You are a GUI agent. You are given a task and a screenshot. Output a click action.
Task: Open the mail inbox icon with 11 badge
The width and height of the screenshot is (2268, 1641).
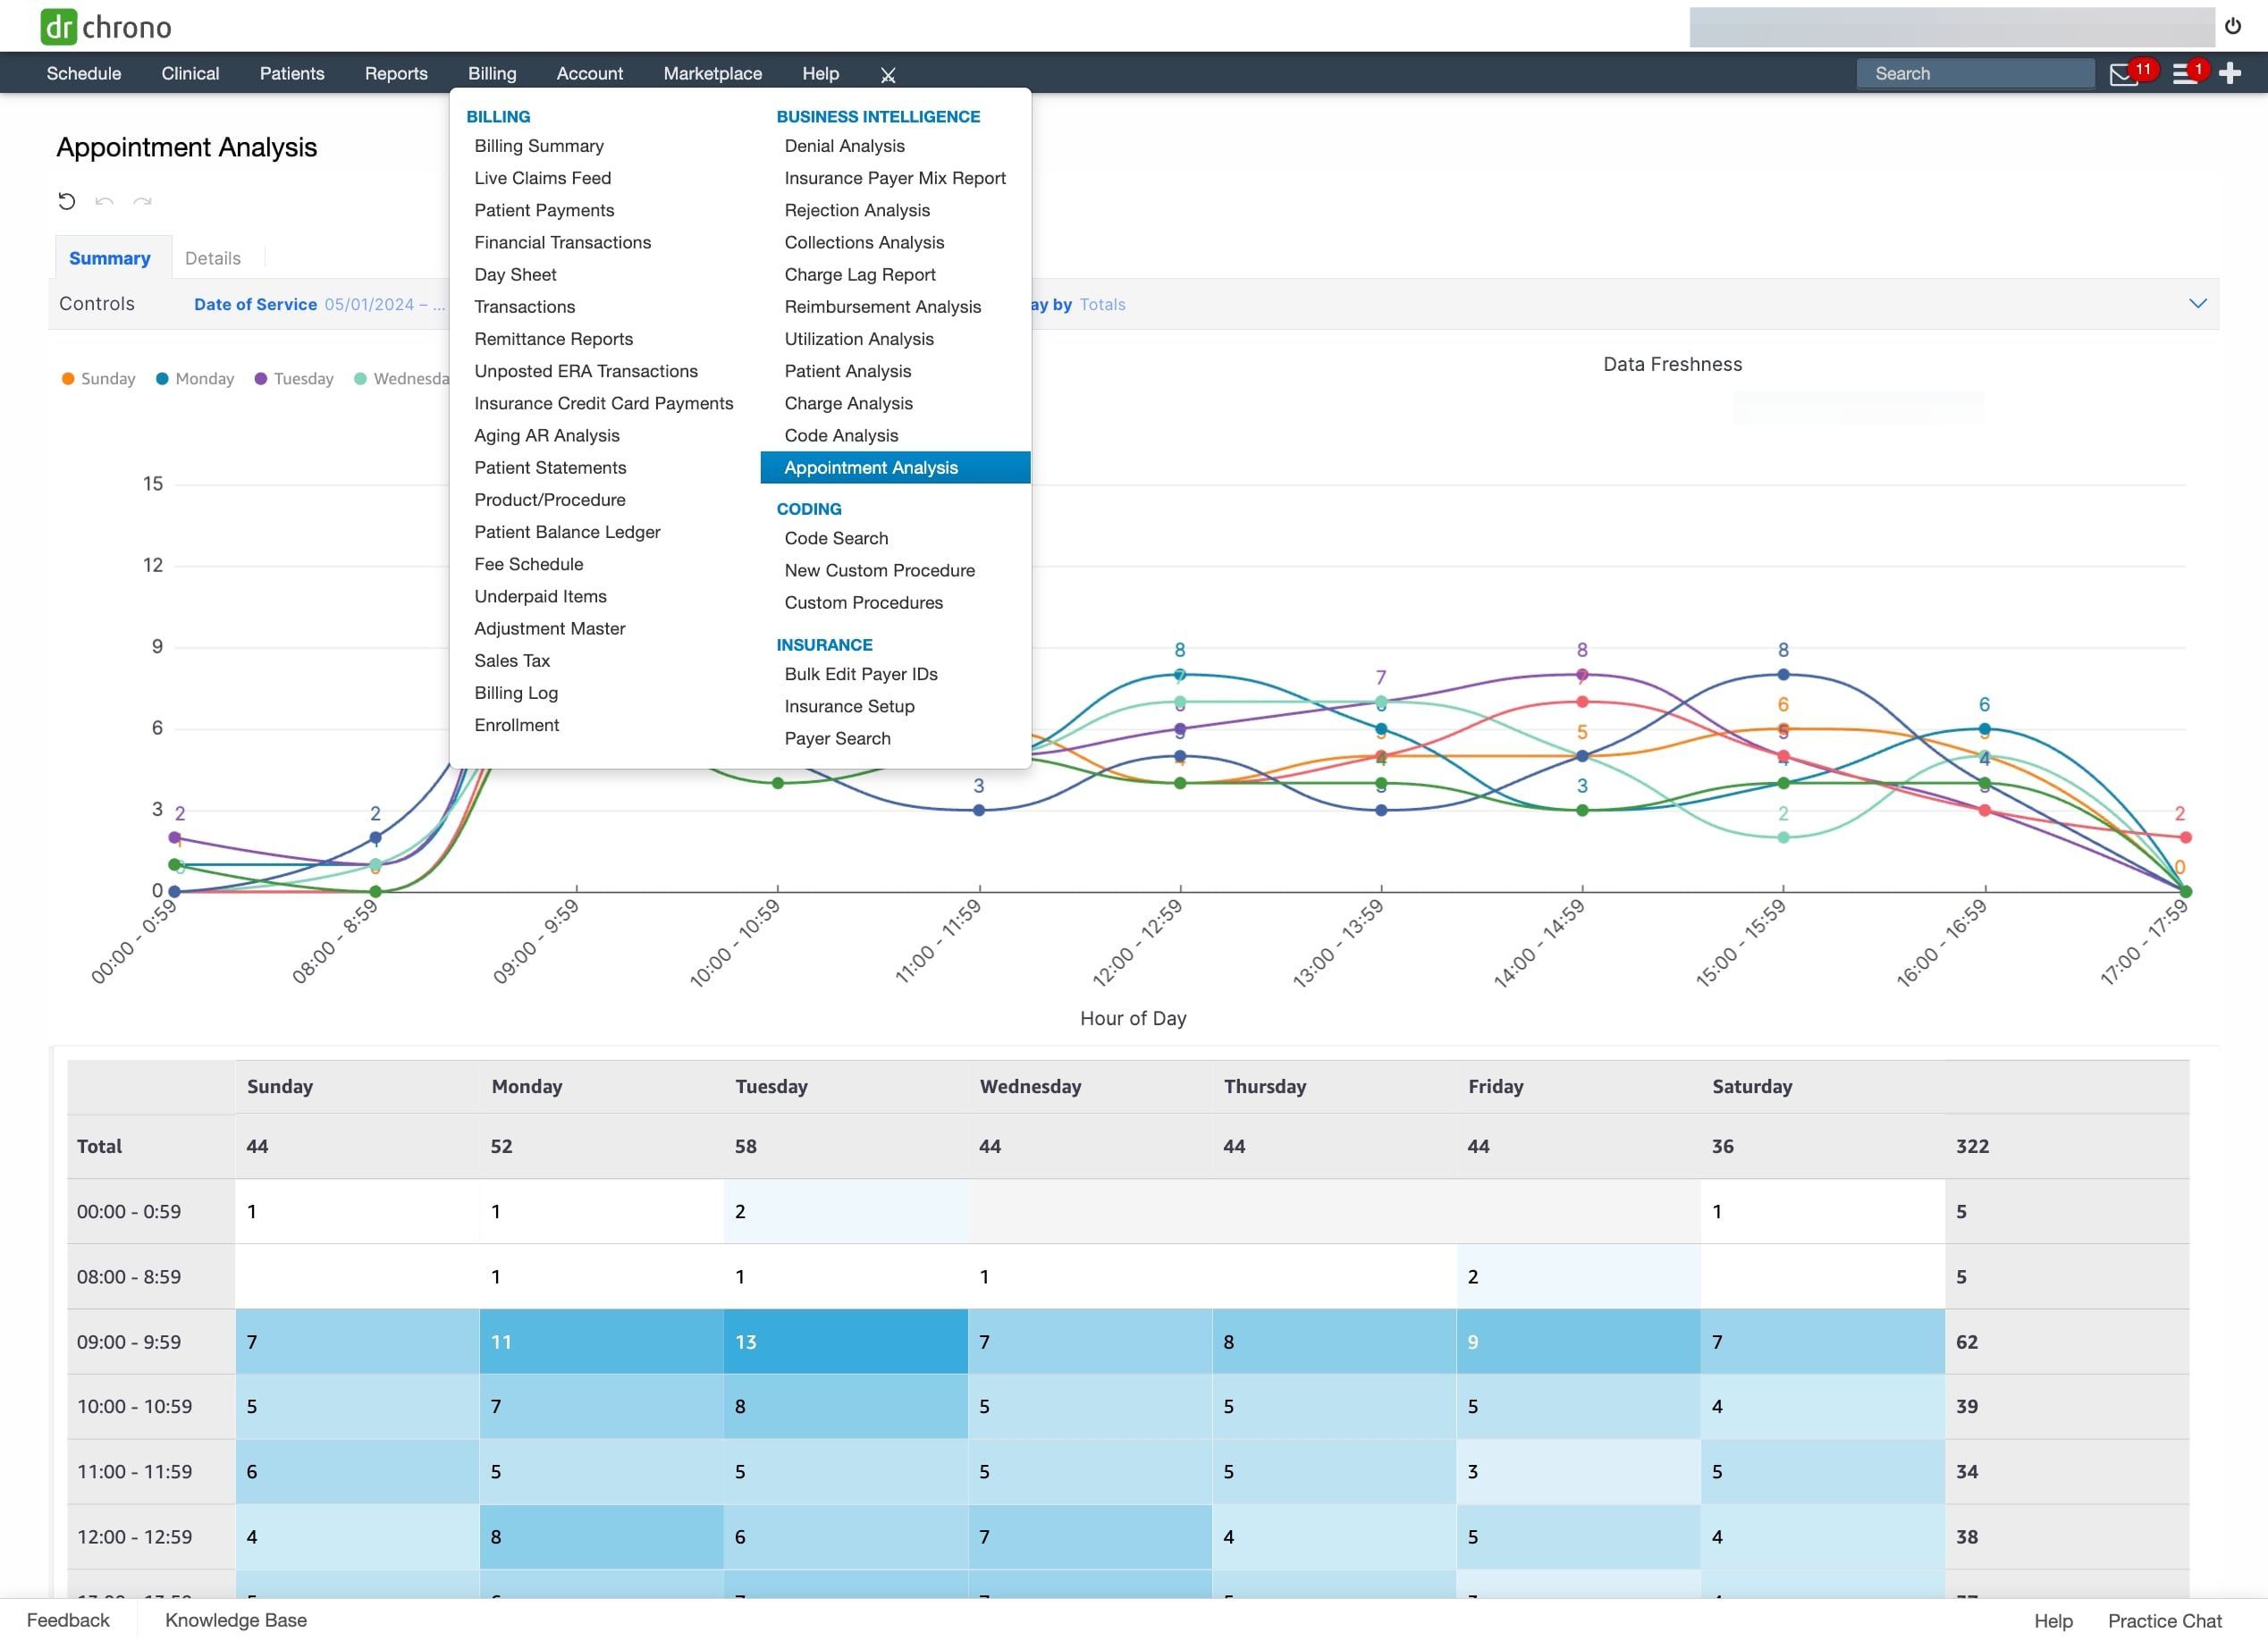pos(2122,74)
